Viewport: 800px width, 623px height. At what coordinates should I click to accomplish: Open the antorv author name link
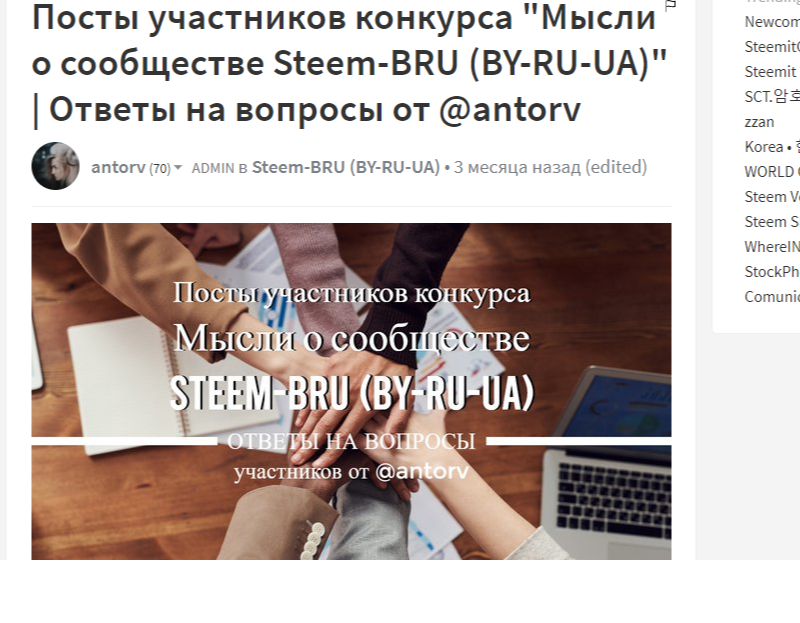pos(118,167)
